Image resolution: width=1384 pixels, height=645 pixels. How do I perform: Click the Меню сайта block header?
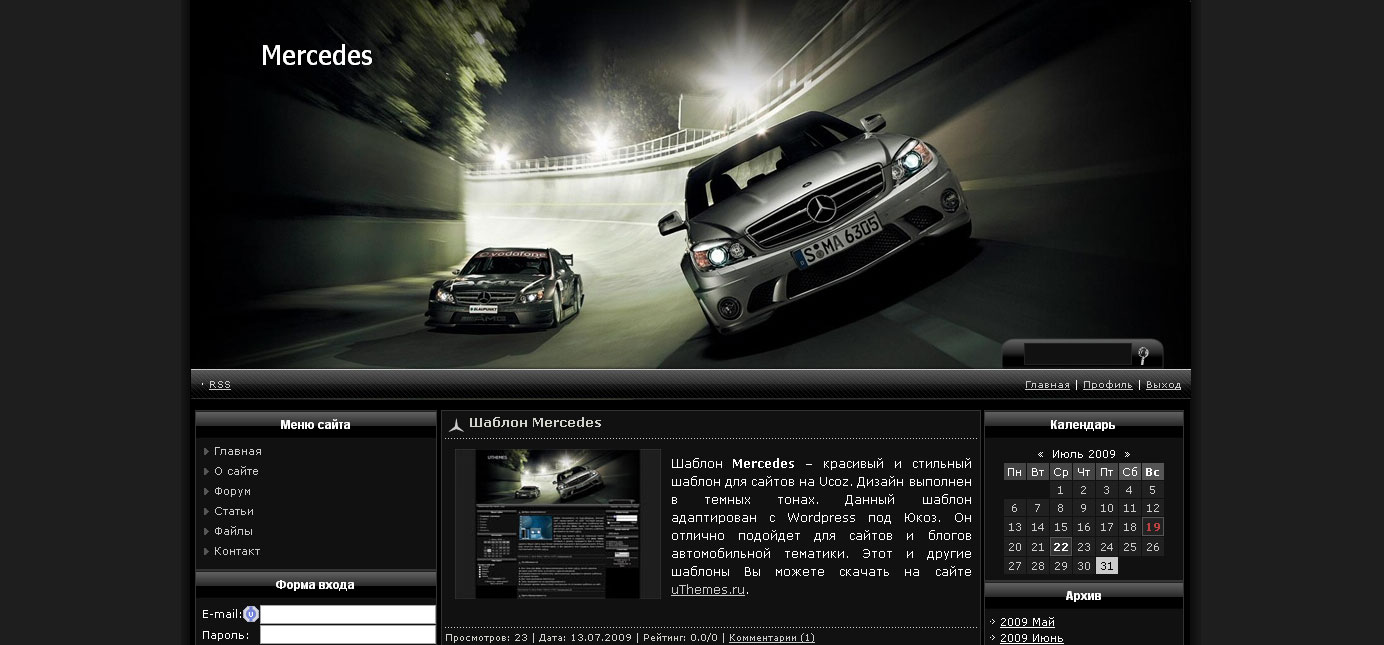pos(315,425)
